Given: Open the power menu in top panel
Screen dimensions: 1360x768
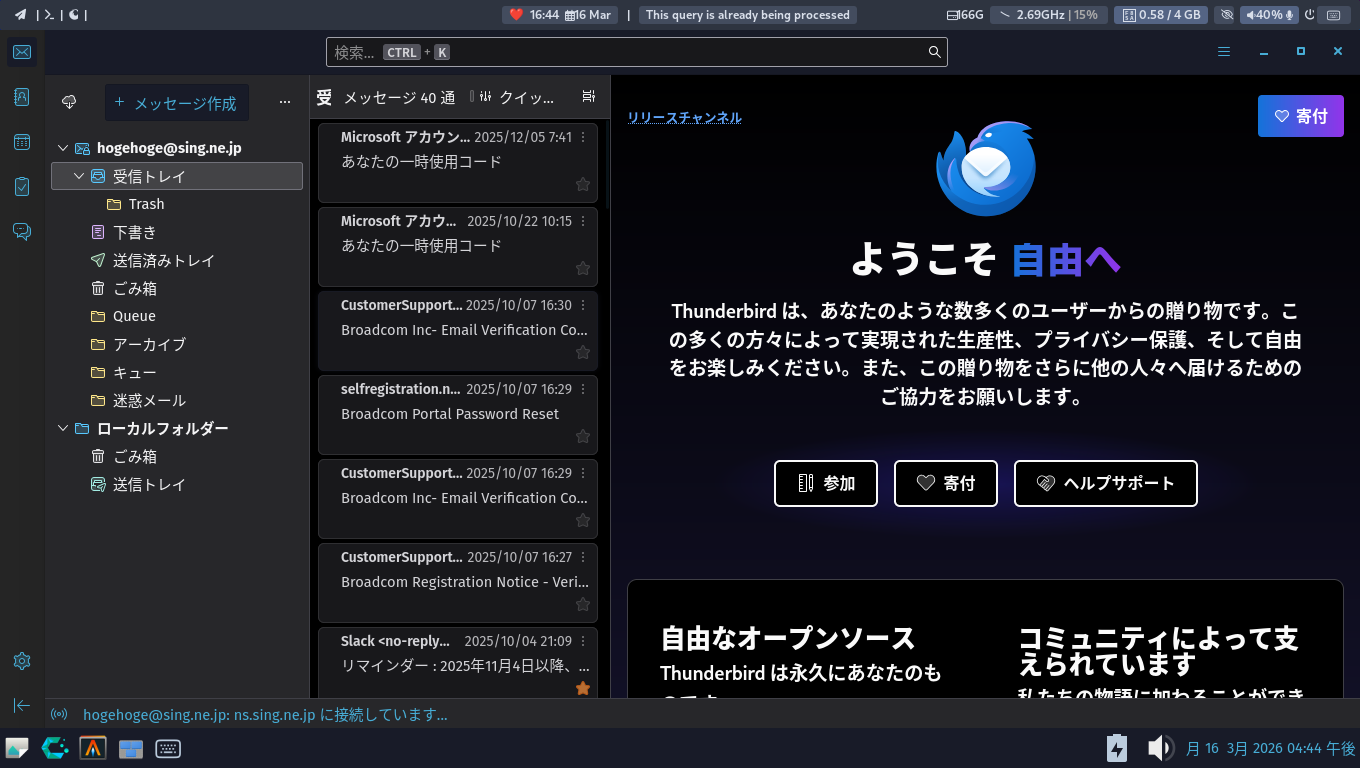Looking at the screenshot, I should (x=1310, y=15).
